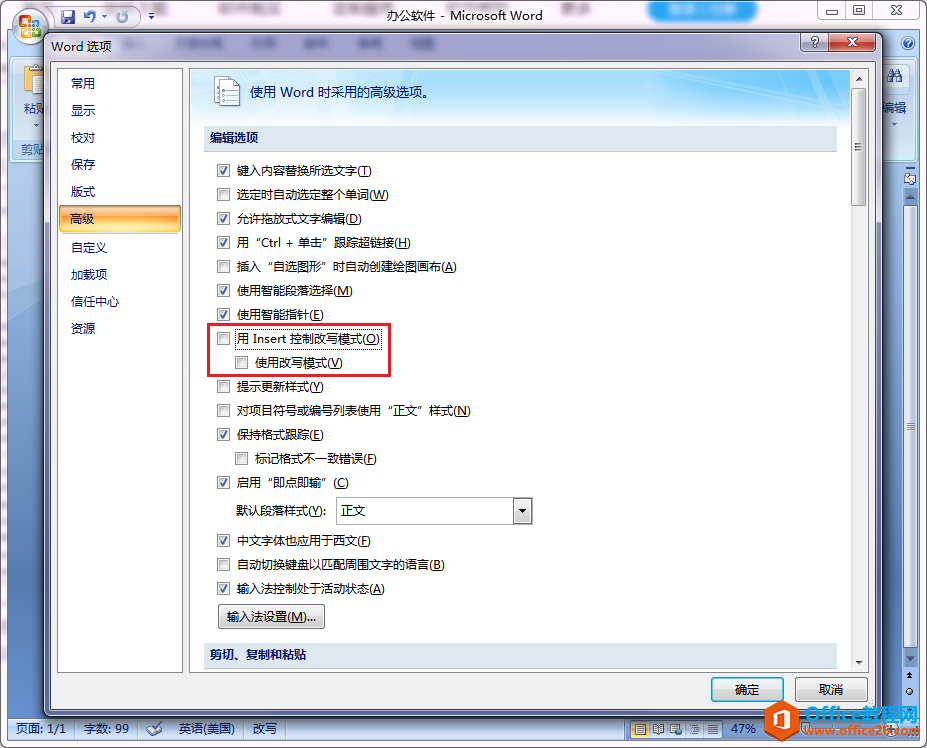Click document scrollbar down arrow in Word window
Image resolution: width=927 pixels, height=748 pixels.
tap(910, 659)
